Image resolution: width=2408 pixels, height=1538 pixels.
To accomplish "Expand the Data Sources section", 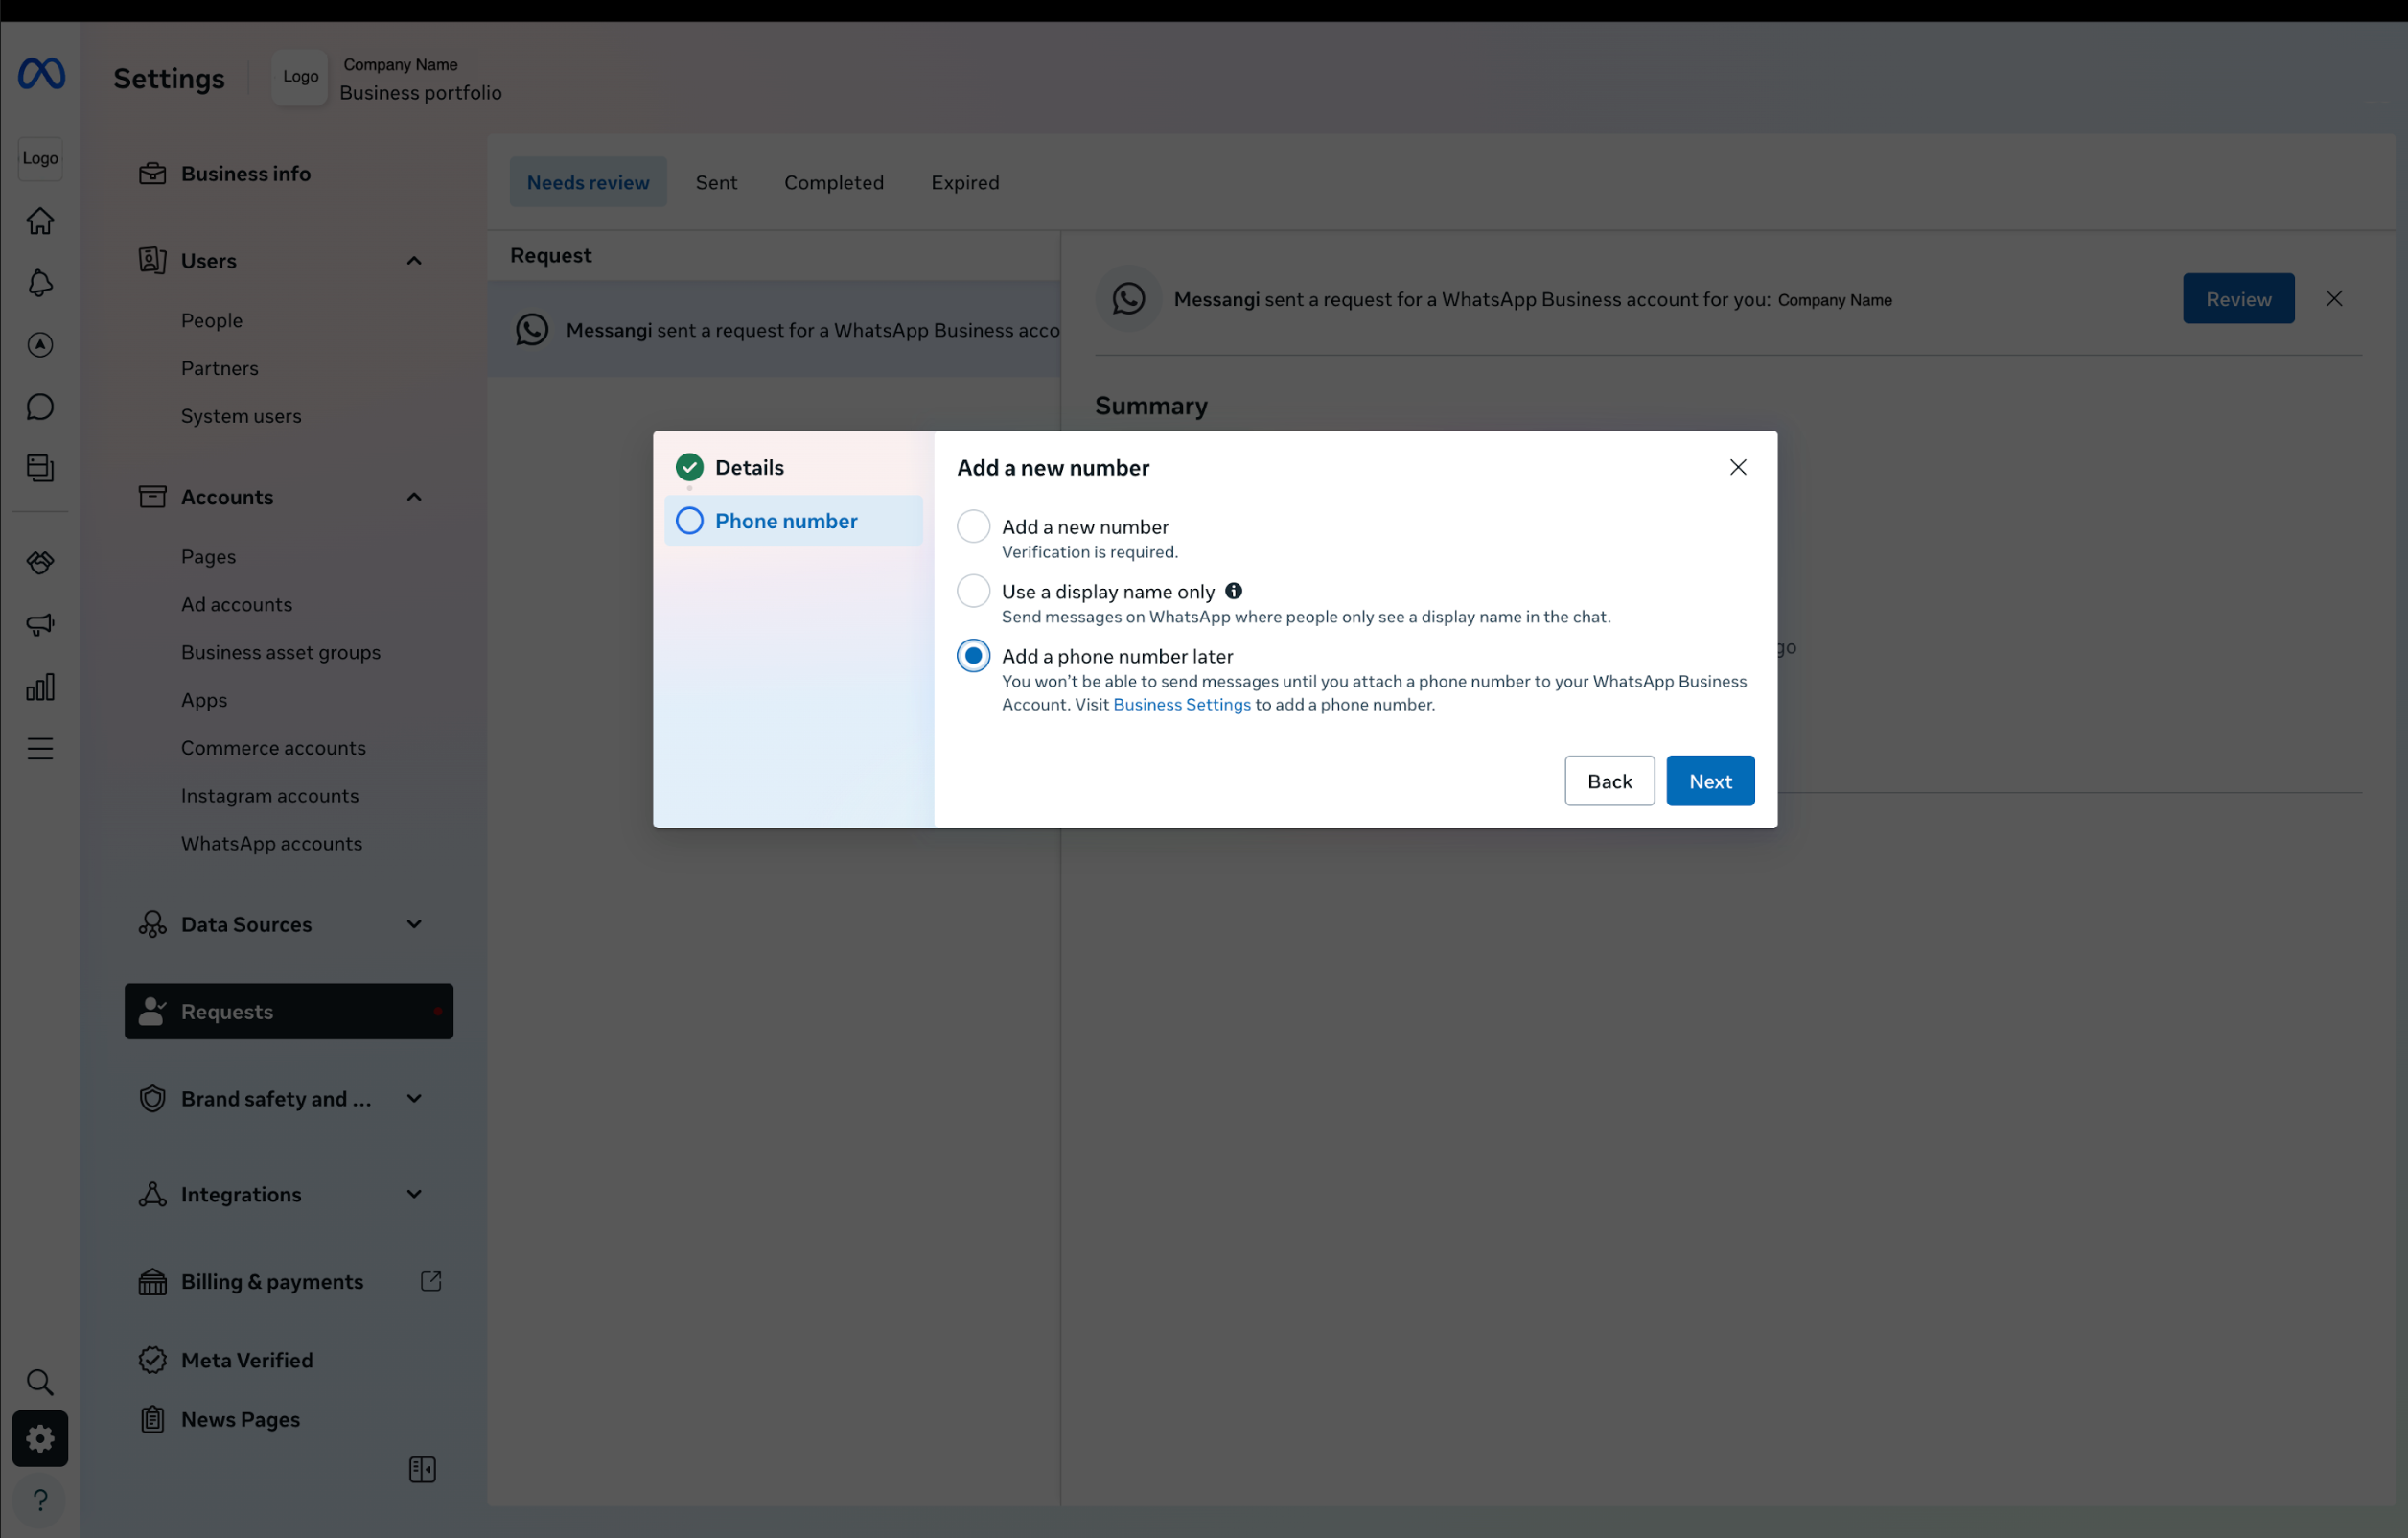I will pyautogui.click(x=414, y=924).
